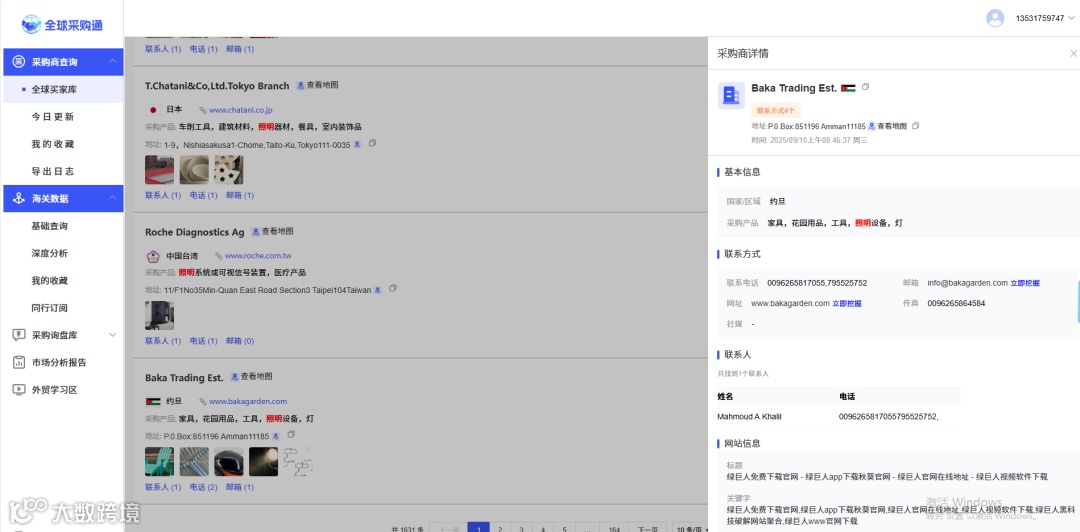Click 电话 (1) under T.Chatani
The width and height of the screenshot is (1080, 532).
pos(203,195)
